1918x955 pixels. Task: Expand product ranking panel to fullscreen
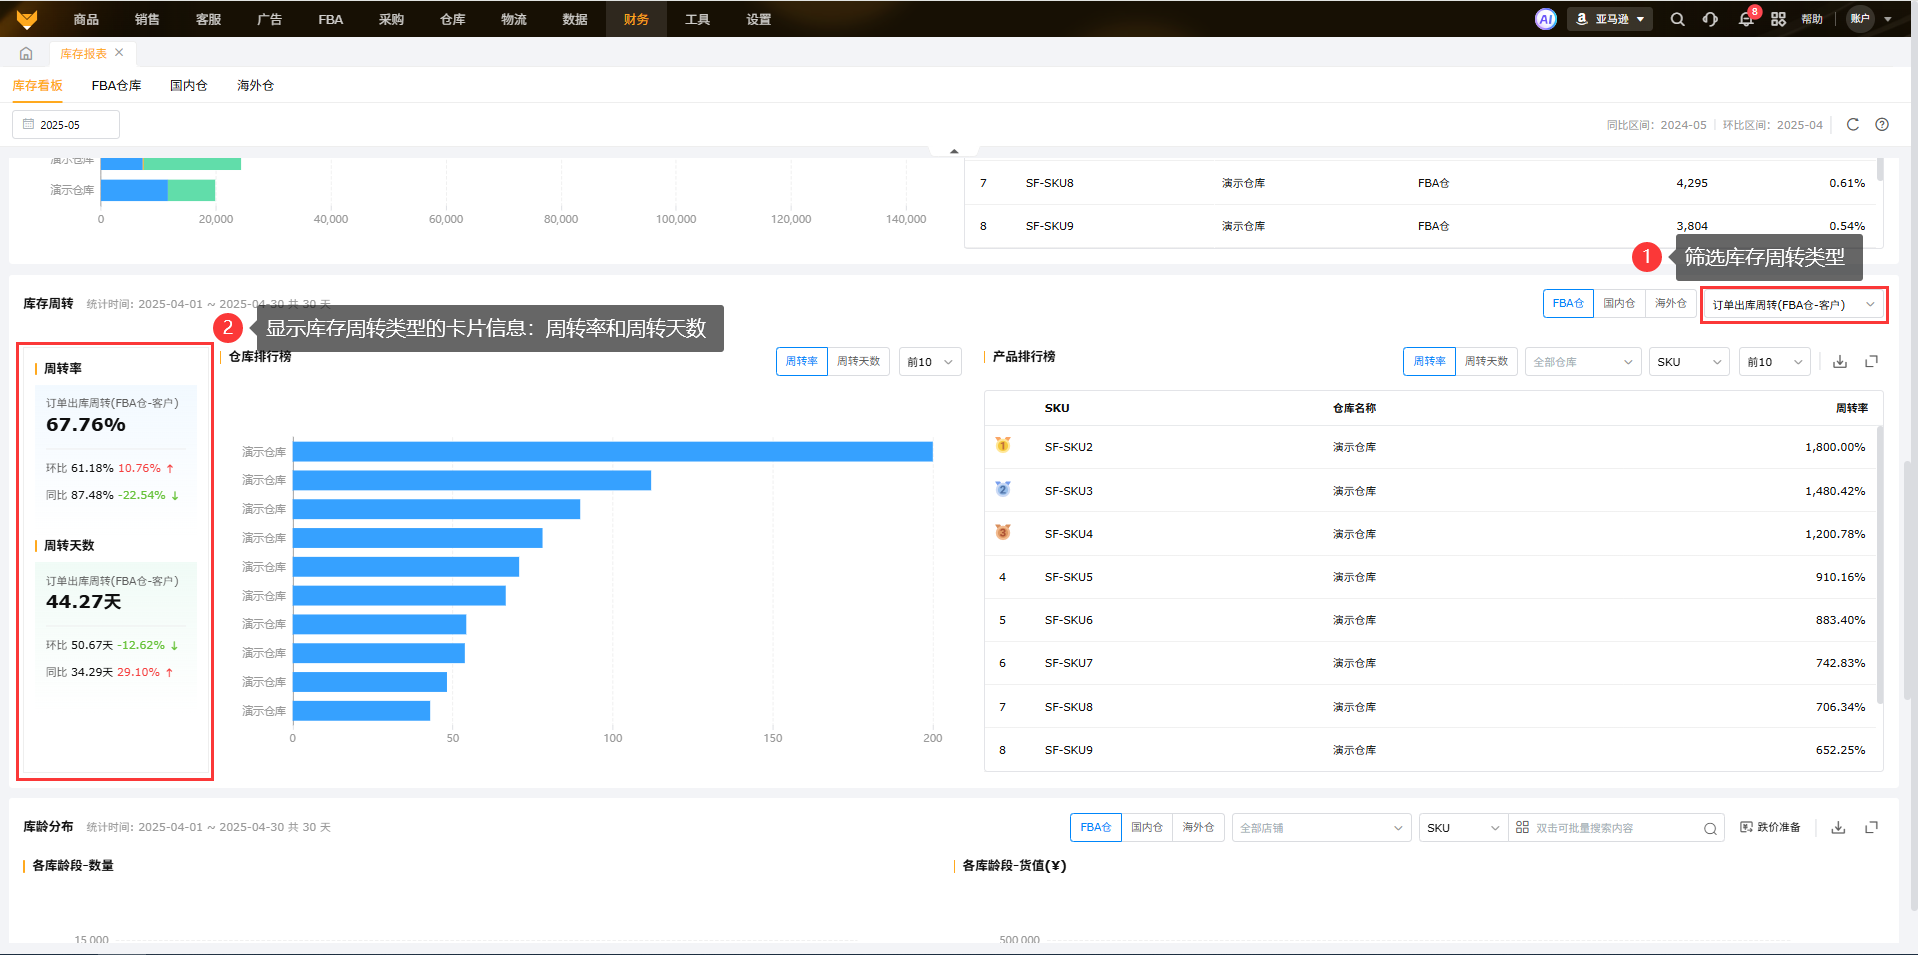coord(1871,362)
